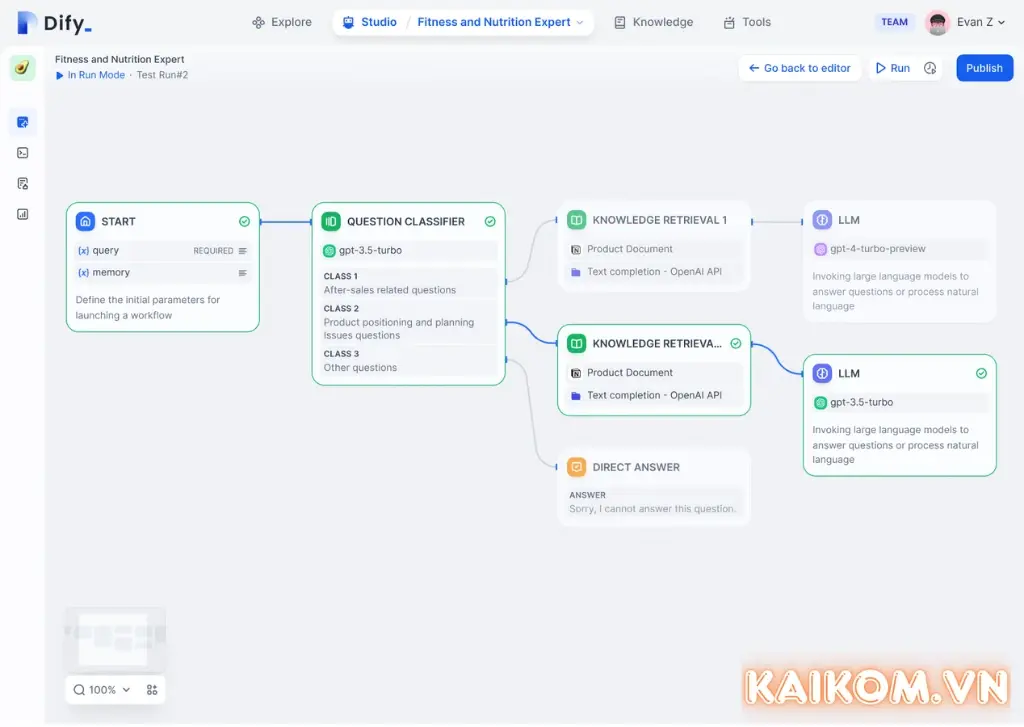The image size is (1024, 727).
Task: Click the gpt-3.5-turbo LLM node status checkmark
Action: coord(981,373)
